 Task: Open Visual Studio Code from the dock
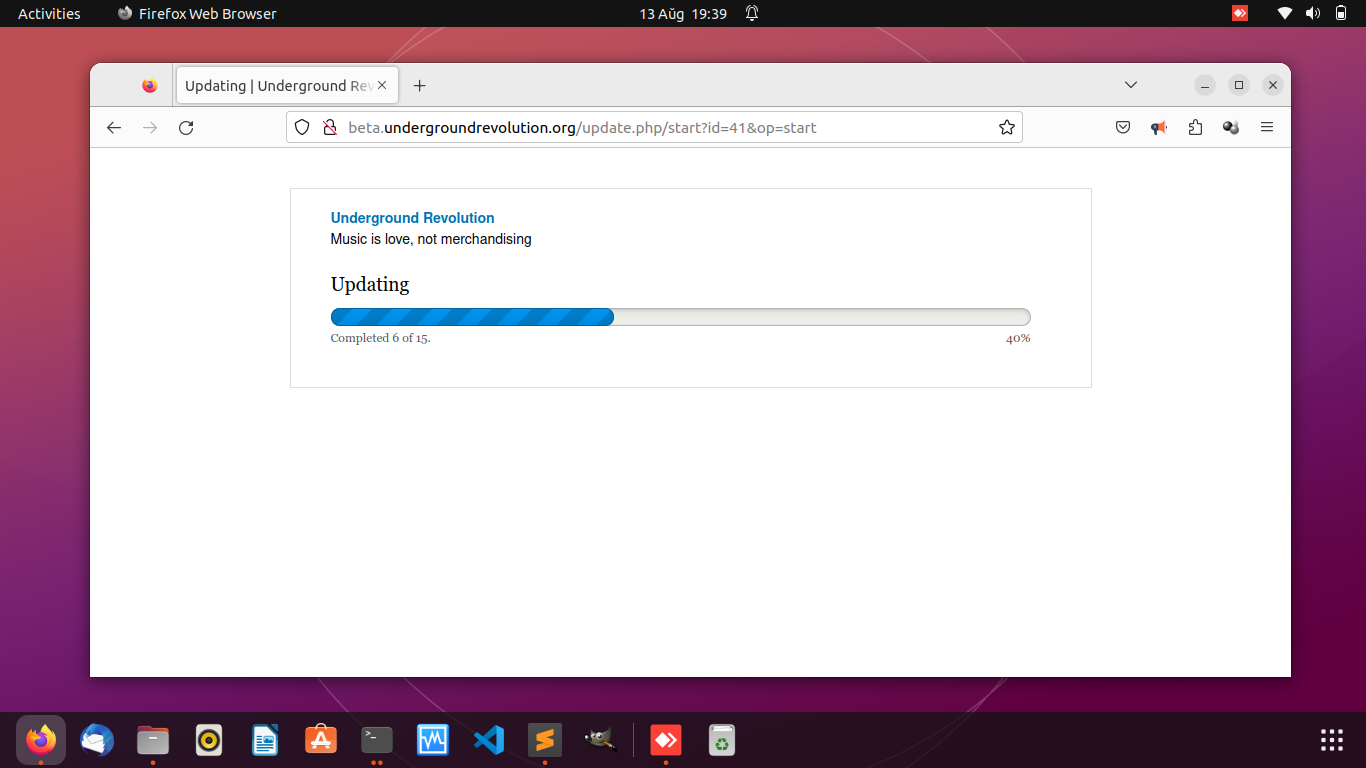(x=489, y=740)
